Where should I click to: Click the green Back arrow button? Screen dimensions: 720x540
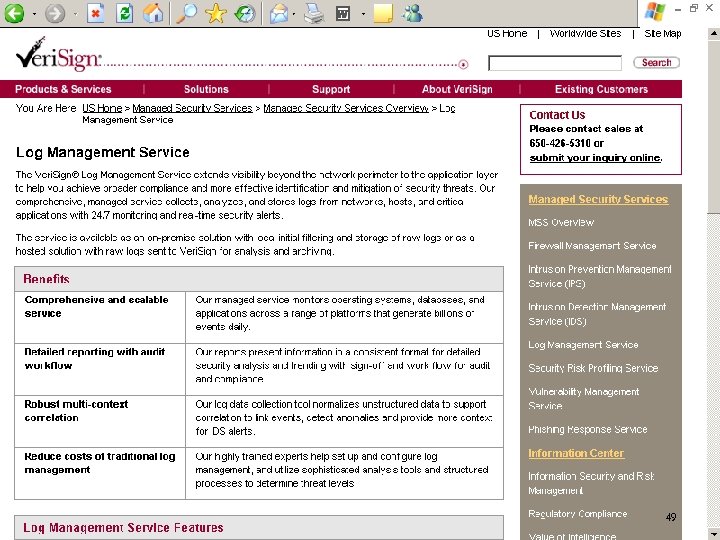click(x=14, y=13)
